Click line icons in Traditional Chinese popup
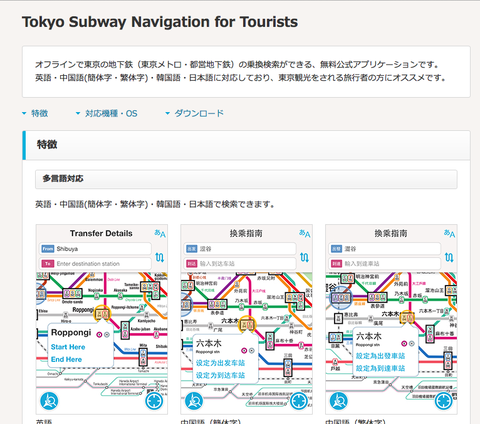480x424 pixels. (x=408, y=343)
